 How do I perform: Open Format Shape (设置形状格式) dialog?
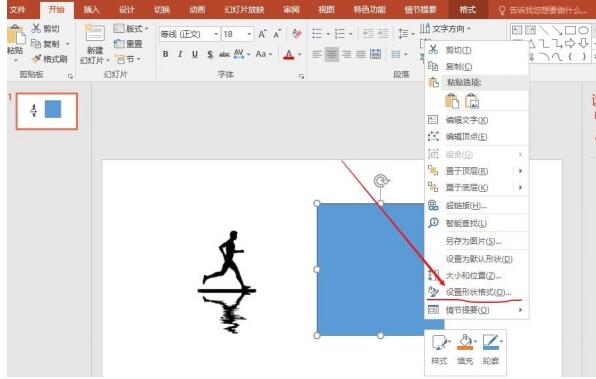pyautogui.click(x=477, y=292)
